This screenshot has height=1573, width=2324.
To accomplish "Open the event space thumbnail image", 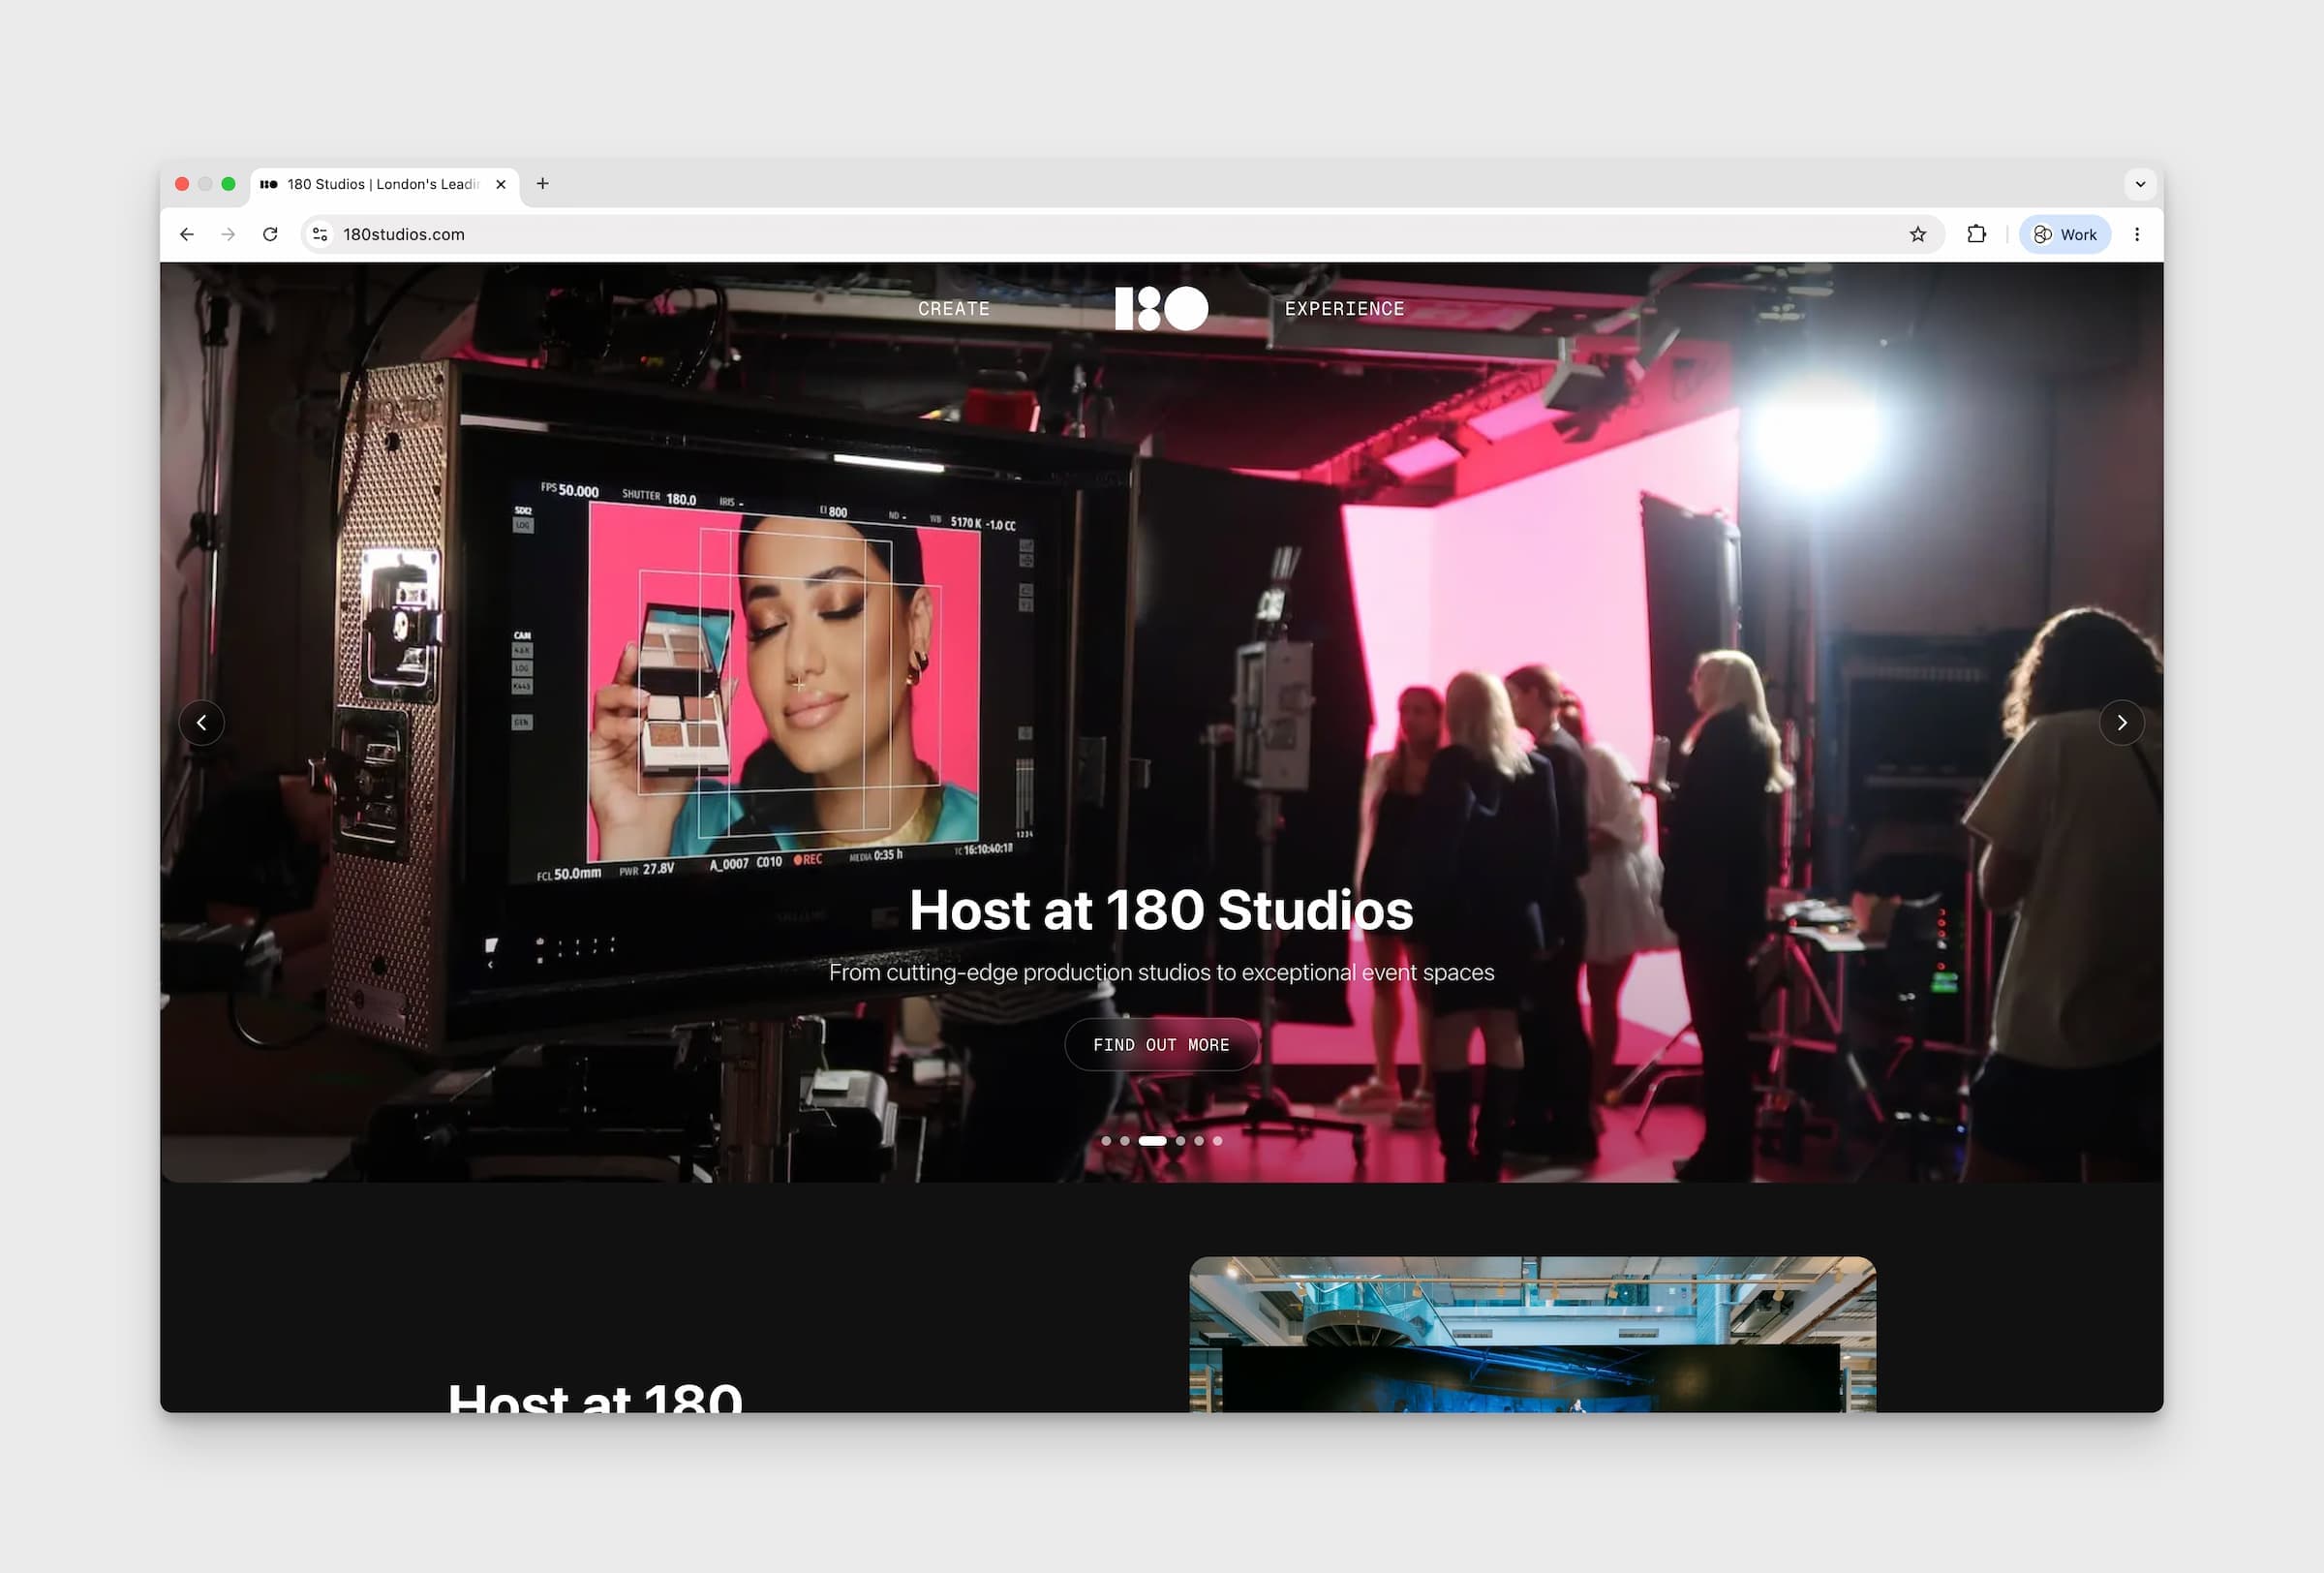I will (1532, 1334).
